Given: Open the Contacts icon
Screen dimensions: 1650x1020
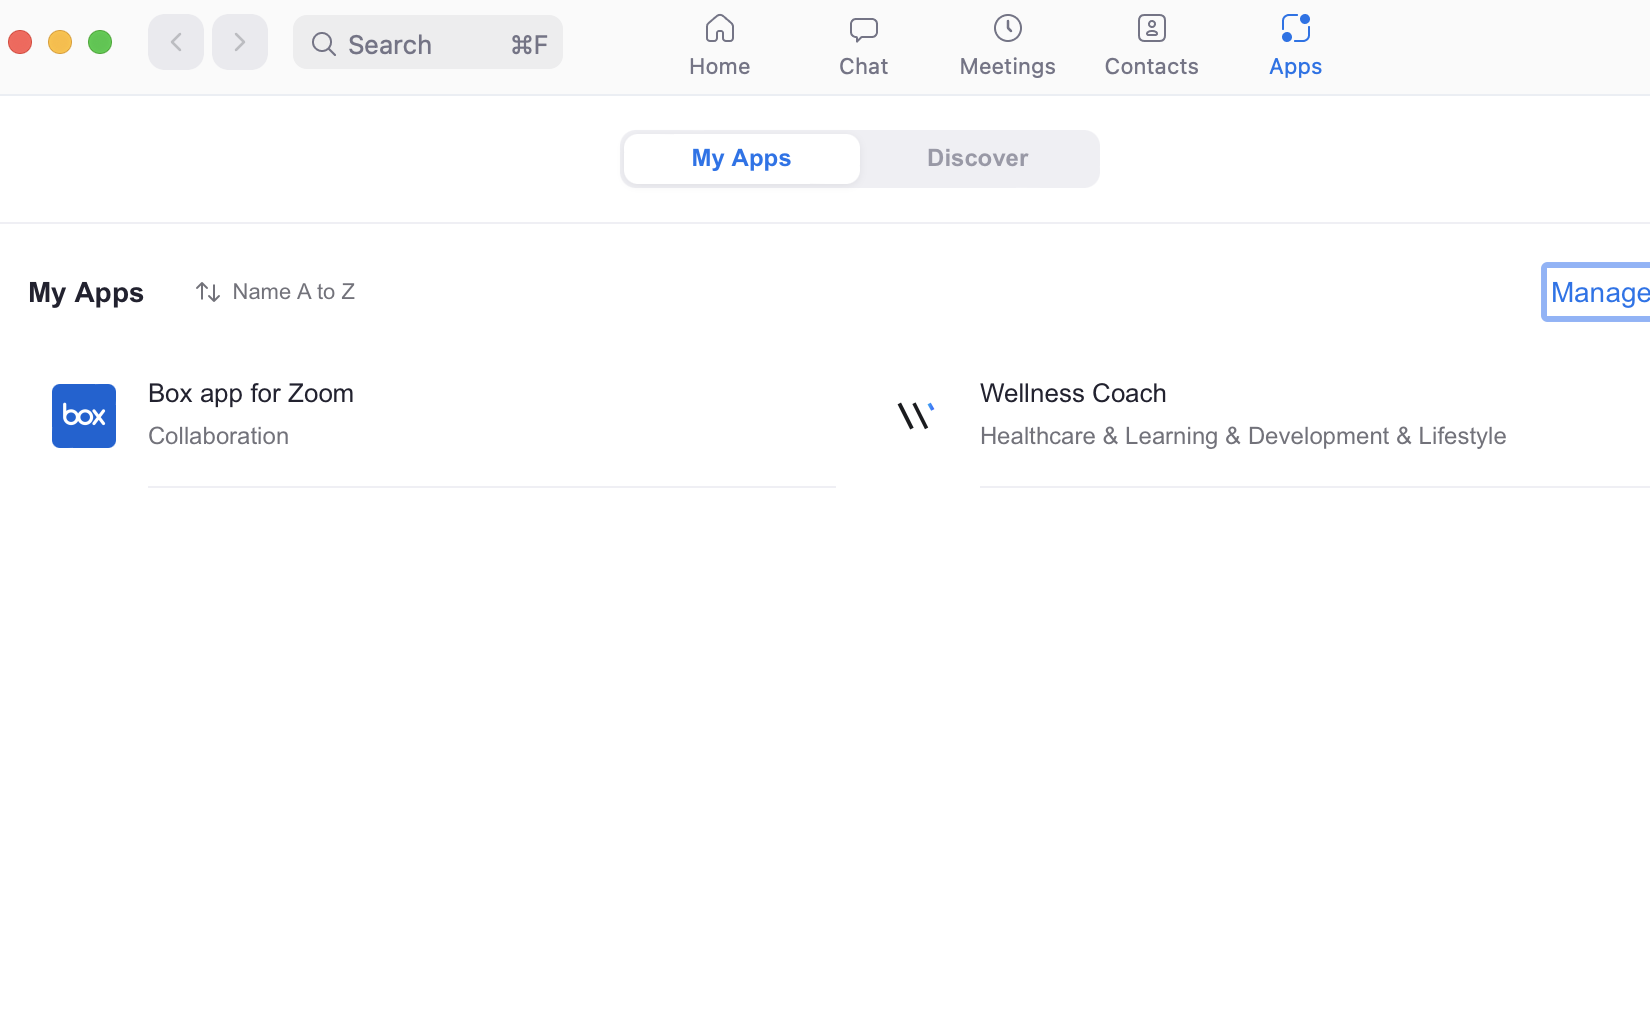Looking at the screenshot, I should [x=1151, y=28].
